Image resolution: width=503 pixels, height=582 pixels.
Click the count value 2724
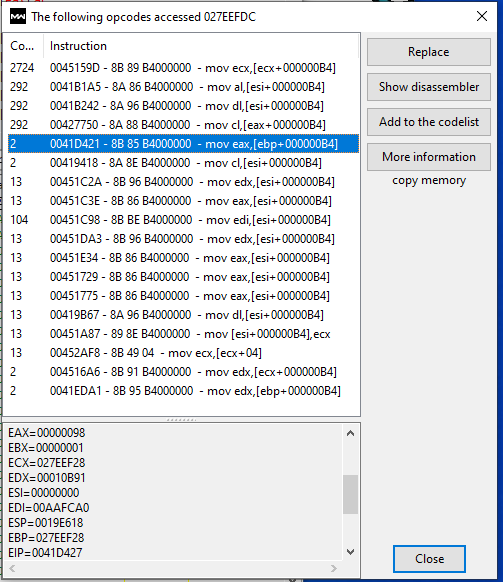point(22,68)
